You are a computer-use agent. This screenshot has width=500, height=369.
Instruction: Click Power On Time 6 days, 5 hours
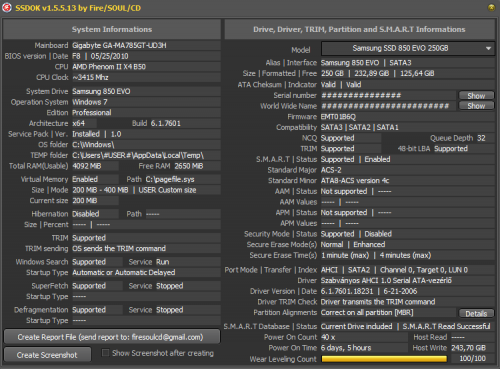point(346,348)
